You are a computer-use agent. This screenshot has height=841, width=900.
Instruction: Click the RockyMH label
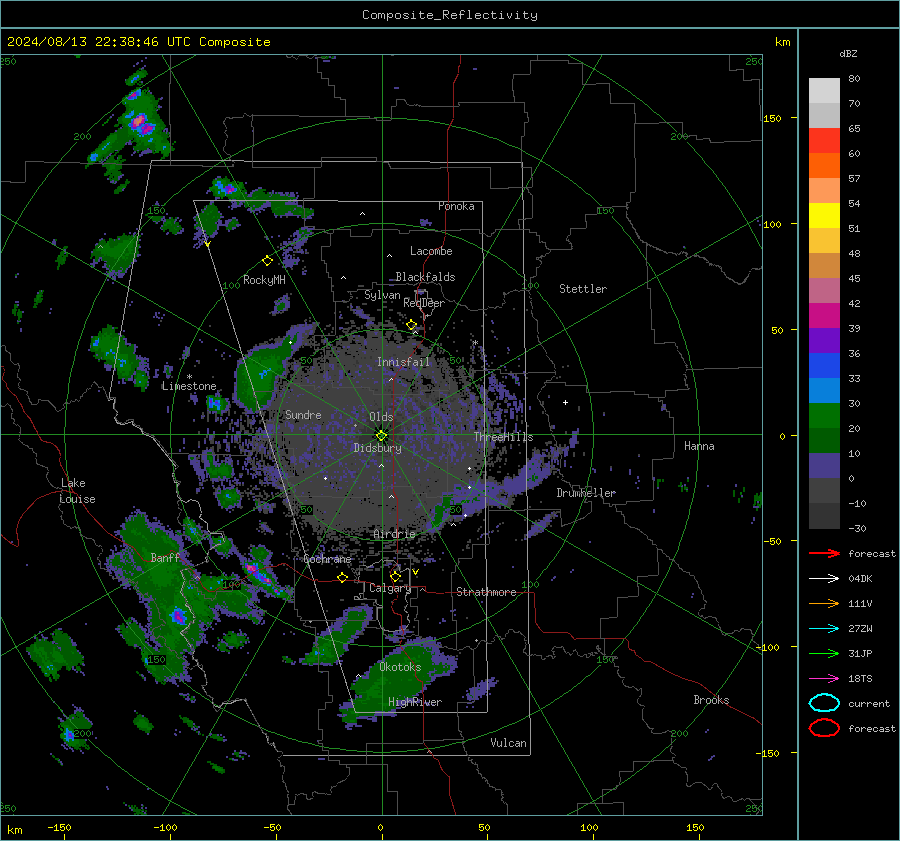point(264,280)
